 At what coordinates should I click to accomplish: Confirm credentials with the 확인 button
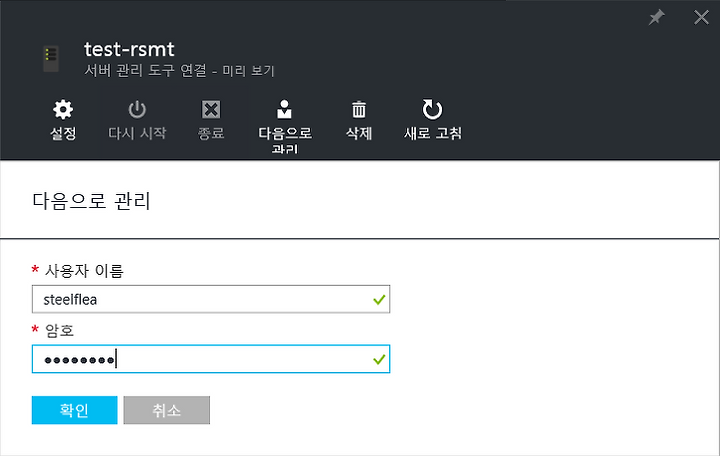[74, 410]
